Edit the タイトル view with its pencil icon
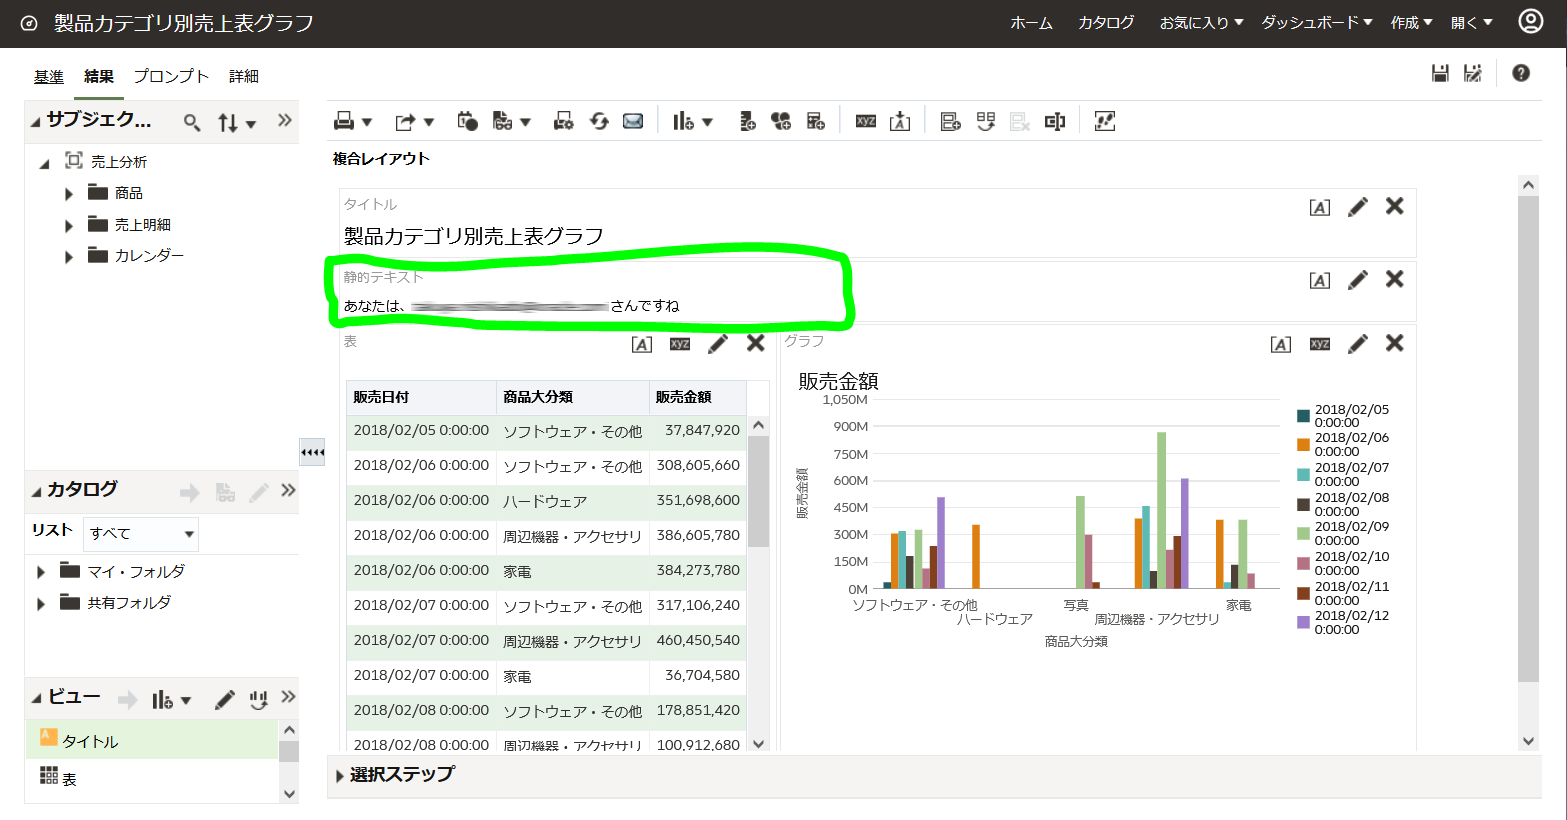Viewport: 1567px width, 820px height. tap(1357, 206)
